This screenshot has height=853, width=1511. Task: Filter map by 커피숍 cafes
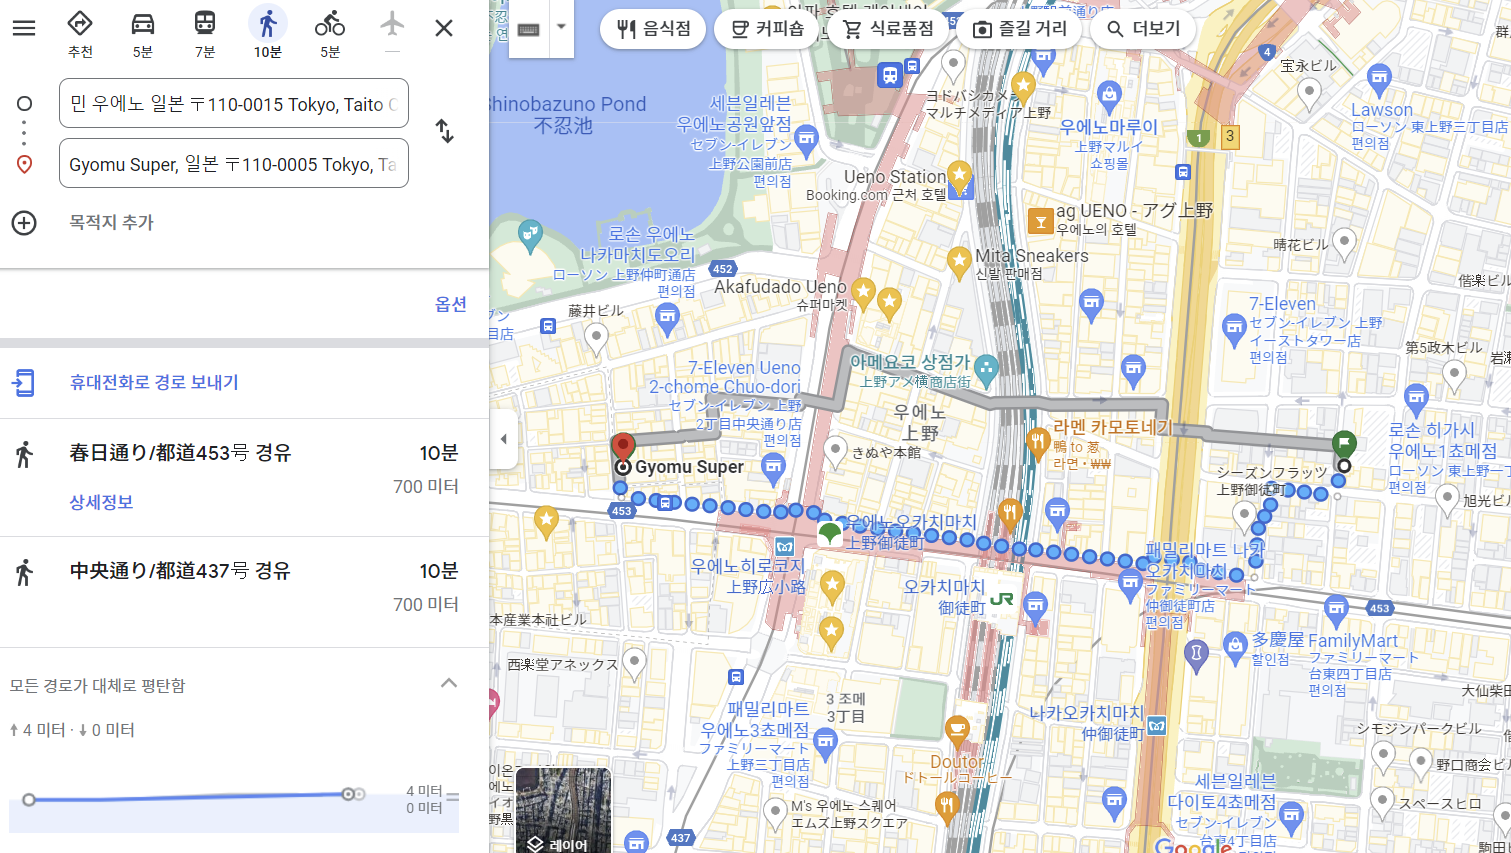tap(768, 29)
